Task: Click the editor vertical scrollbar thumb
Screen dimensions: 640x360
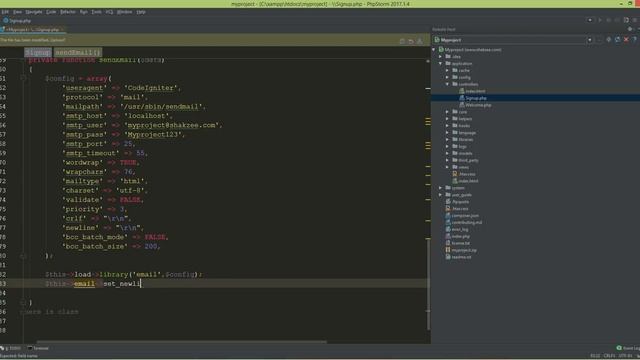Action: pos(428,284)
